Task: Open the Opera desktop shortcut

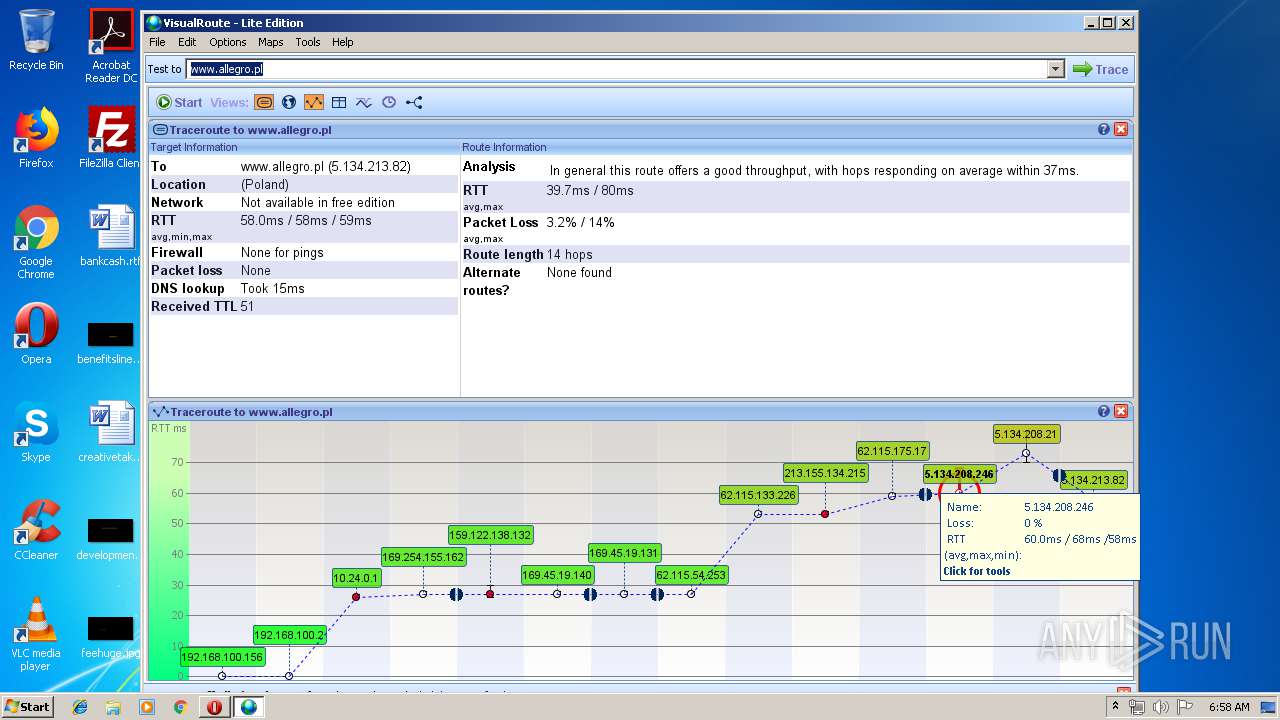Action: pos(36,334)
